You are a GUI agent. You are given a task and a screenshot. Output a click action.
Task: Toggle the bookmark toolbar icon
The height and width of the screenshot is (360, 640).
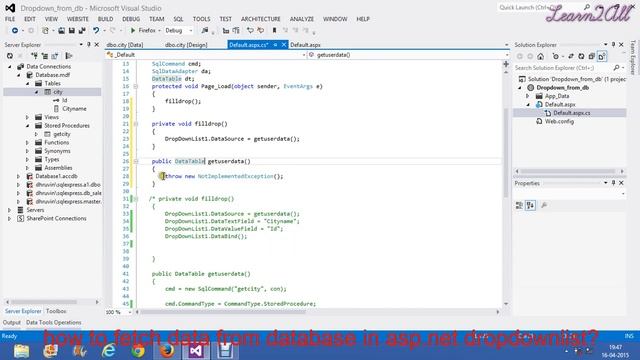point(274,31)
